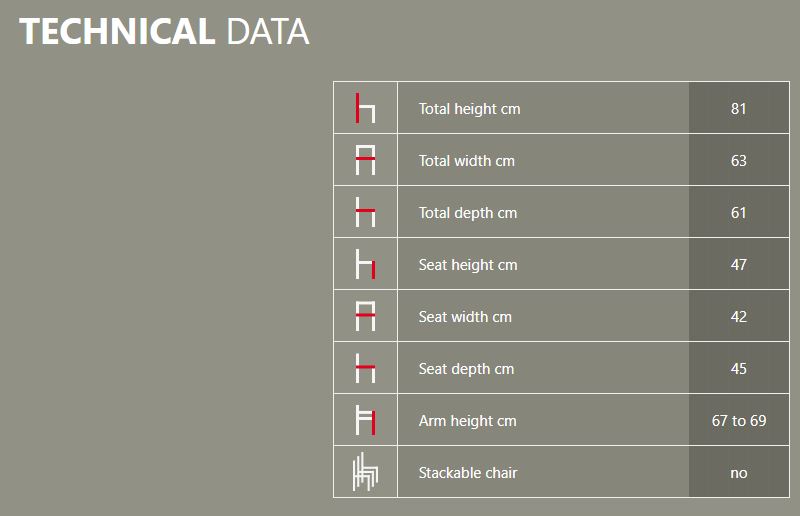Click the Total height chair icon

click(x=365, y=108)
